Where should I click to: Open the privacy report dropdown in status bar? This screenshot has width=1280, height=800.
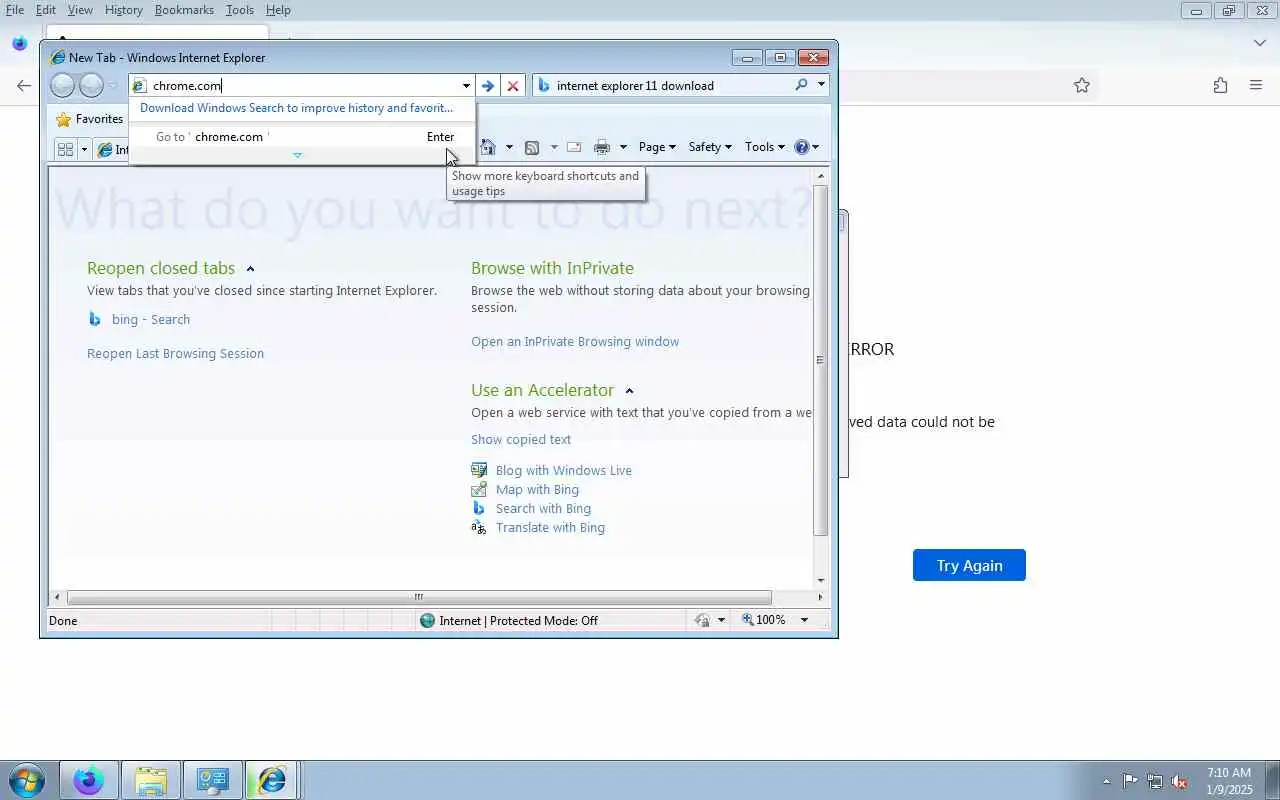click(721, 620)
